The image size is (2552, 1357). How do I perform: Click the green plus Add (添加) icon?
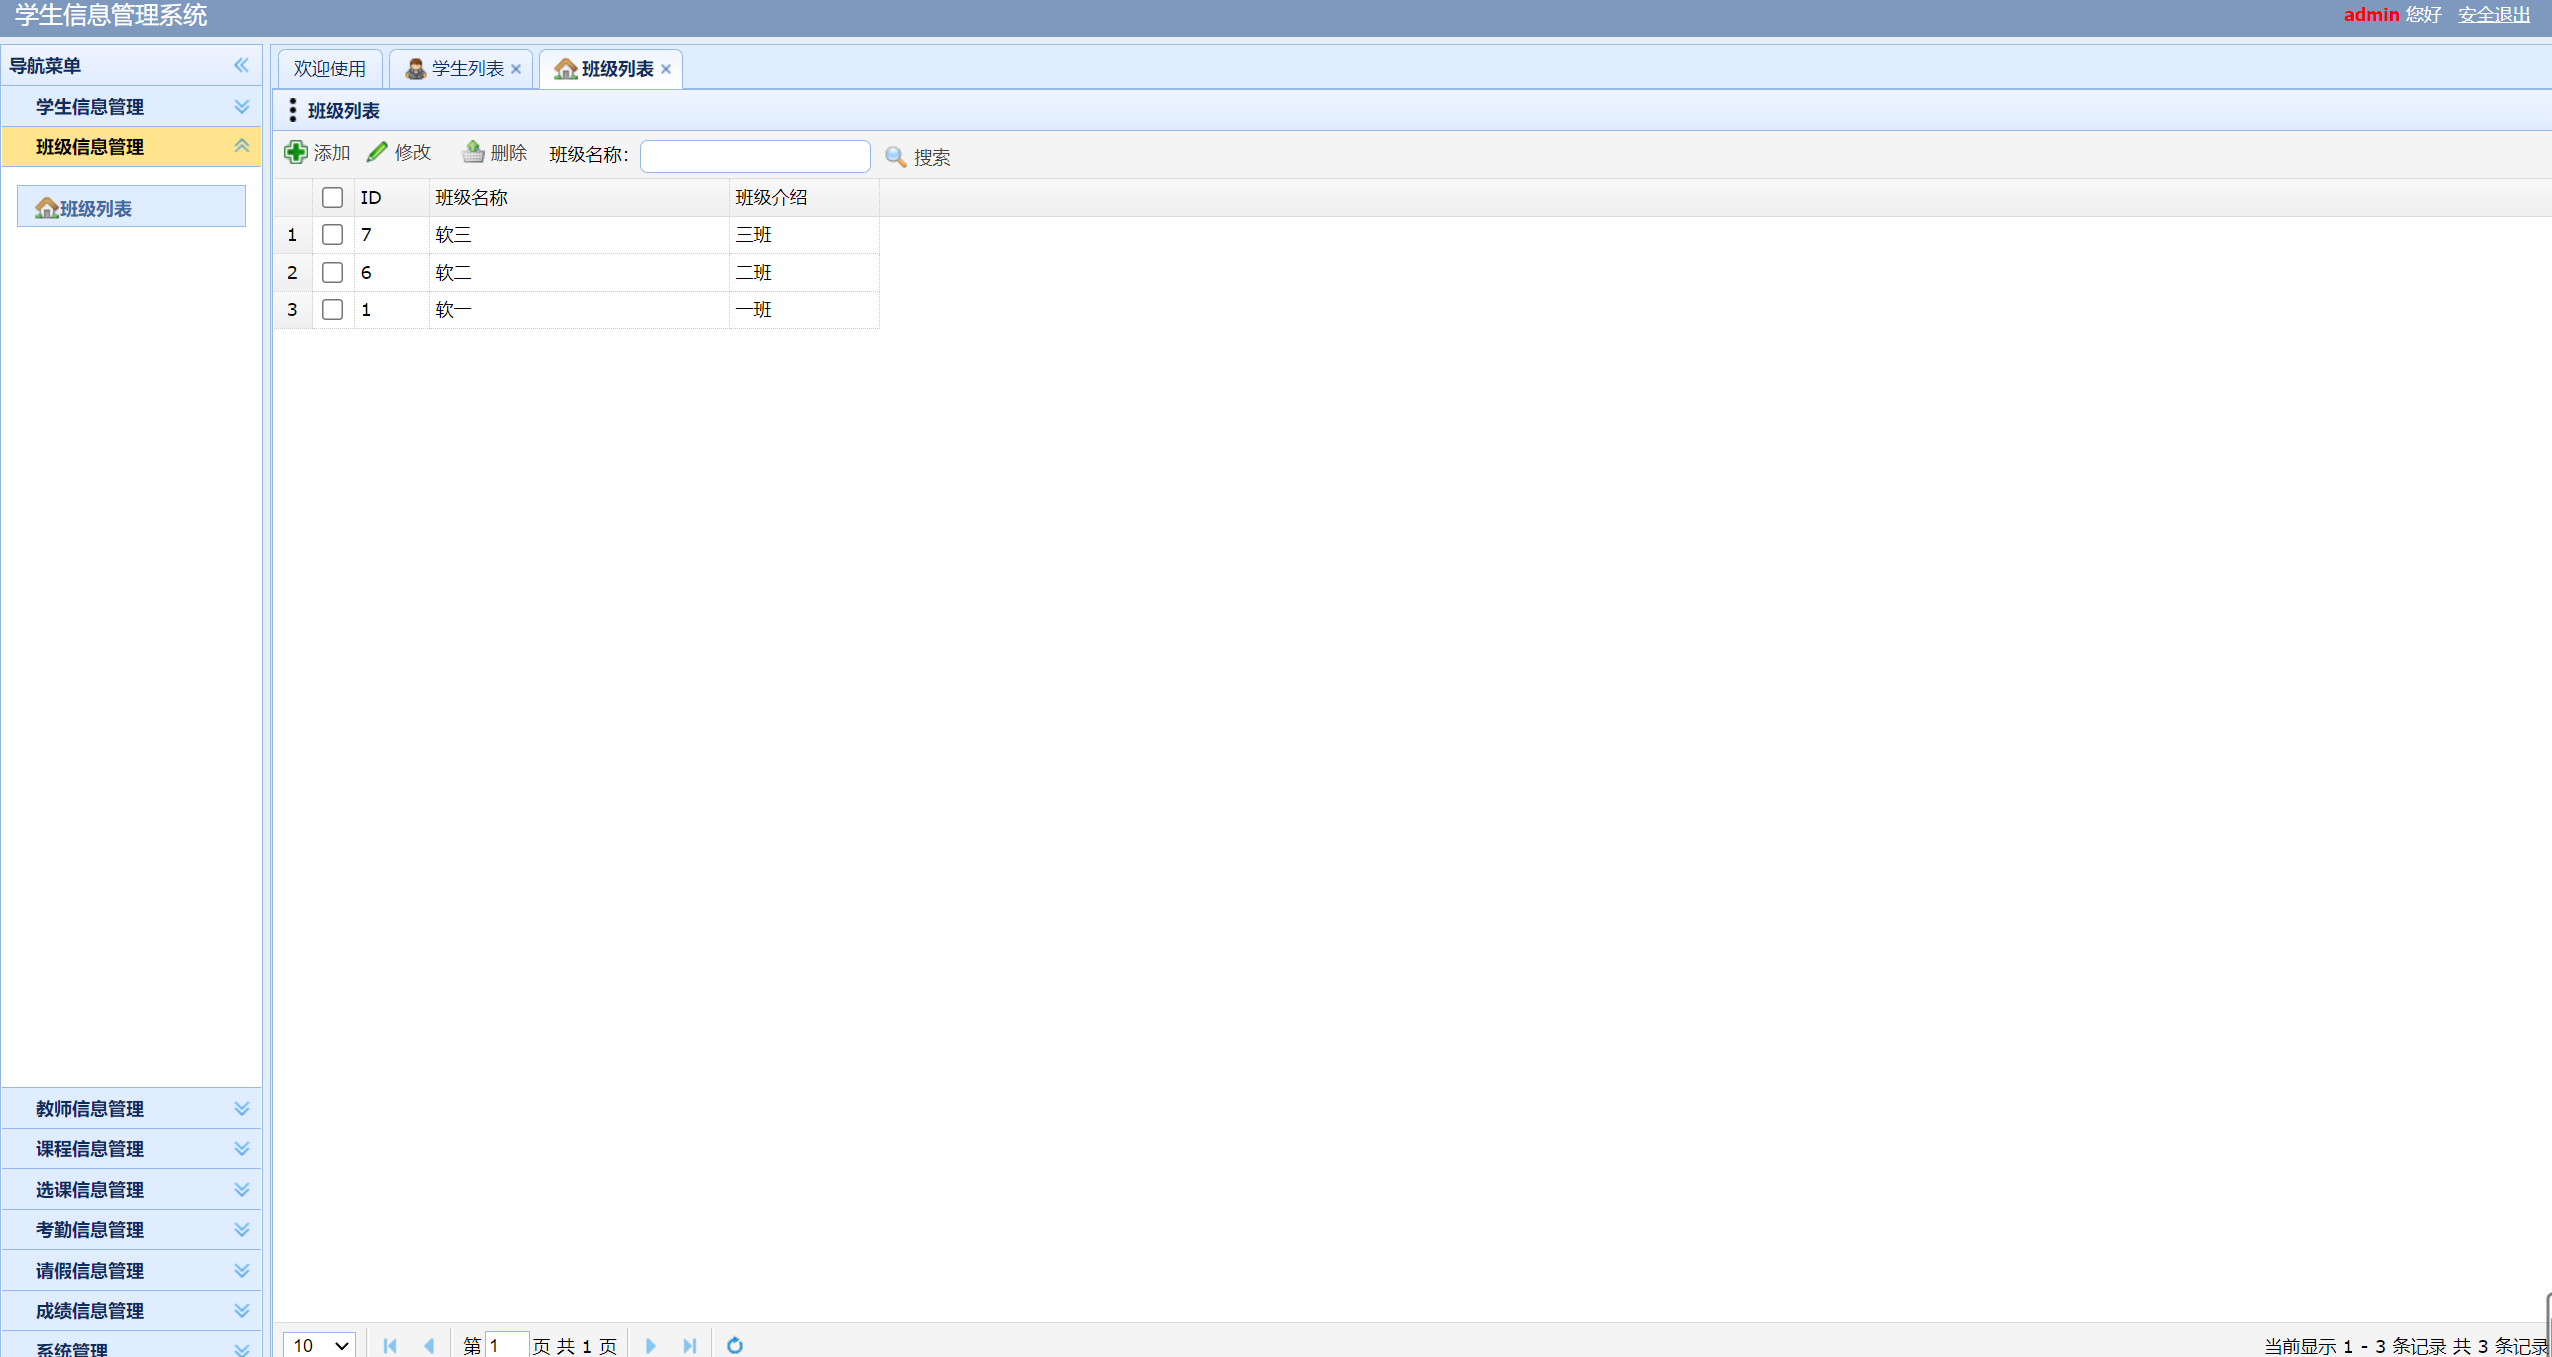point(295,152)
